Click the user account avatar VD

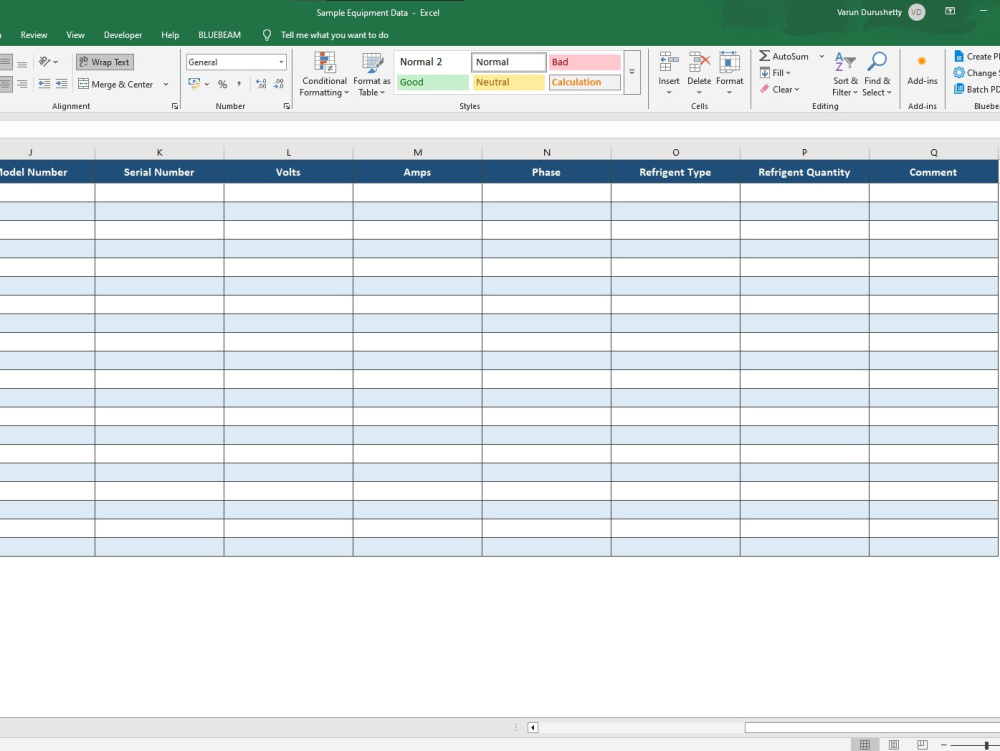(916, 12)
